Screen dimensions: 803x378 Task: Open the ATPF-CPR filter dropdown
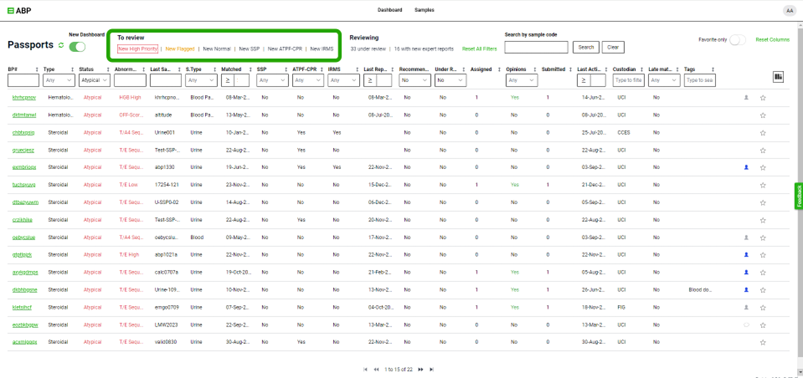click(308, 80)
